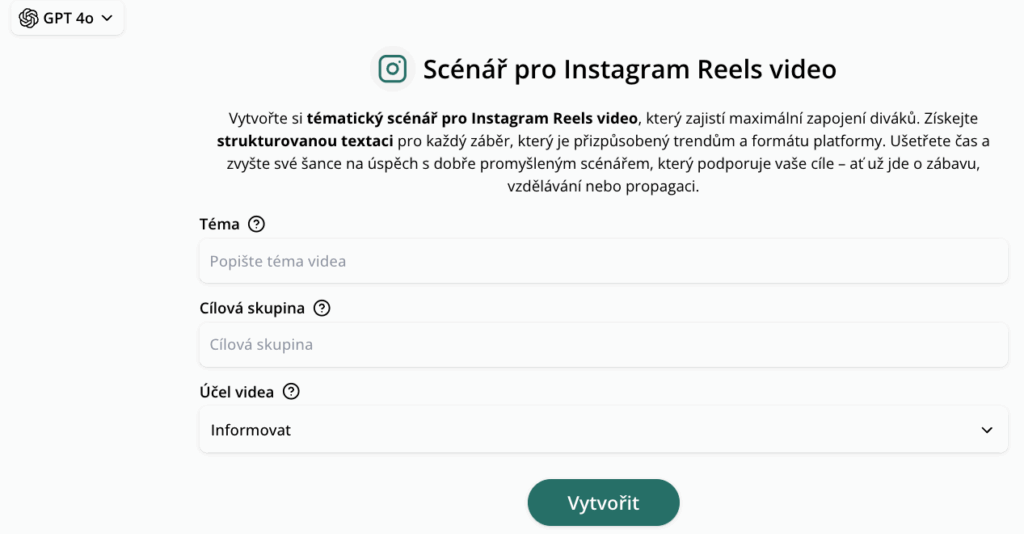The image size is (1024, 534).
Task: Click the Cílová skupina field label
Action: click(252, 308)
